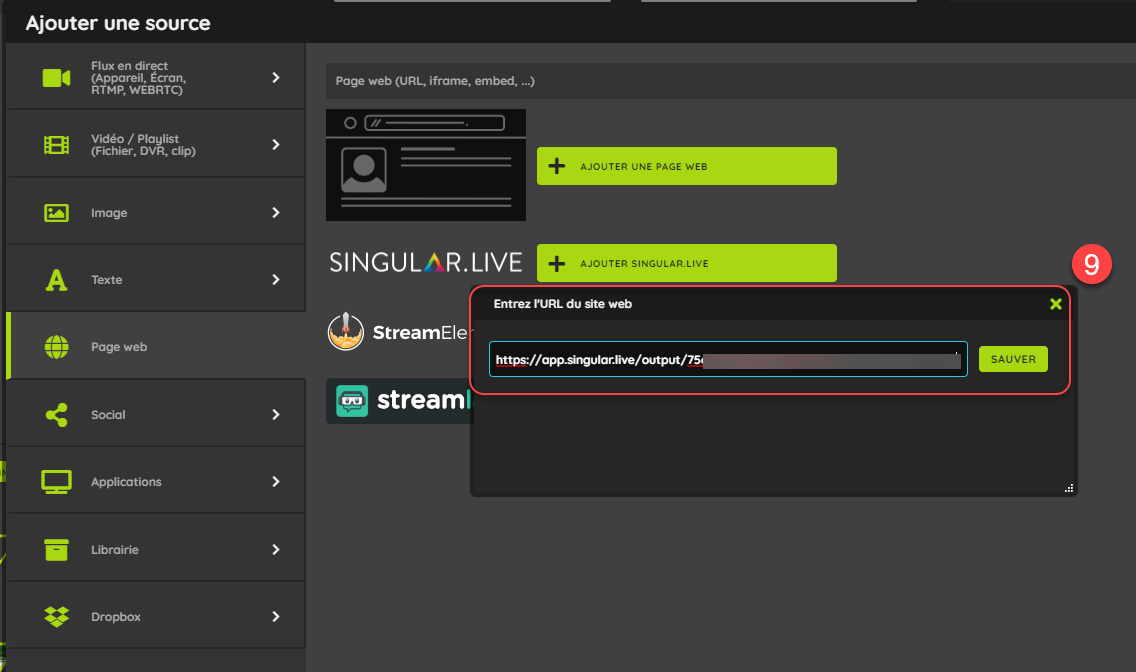Click the archive box Librairie icon

coord(57,550)
